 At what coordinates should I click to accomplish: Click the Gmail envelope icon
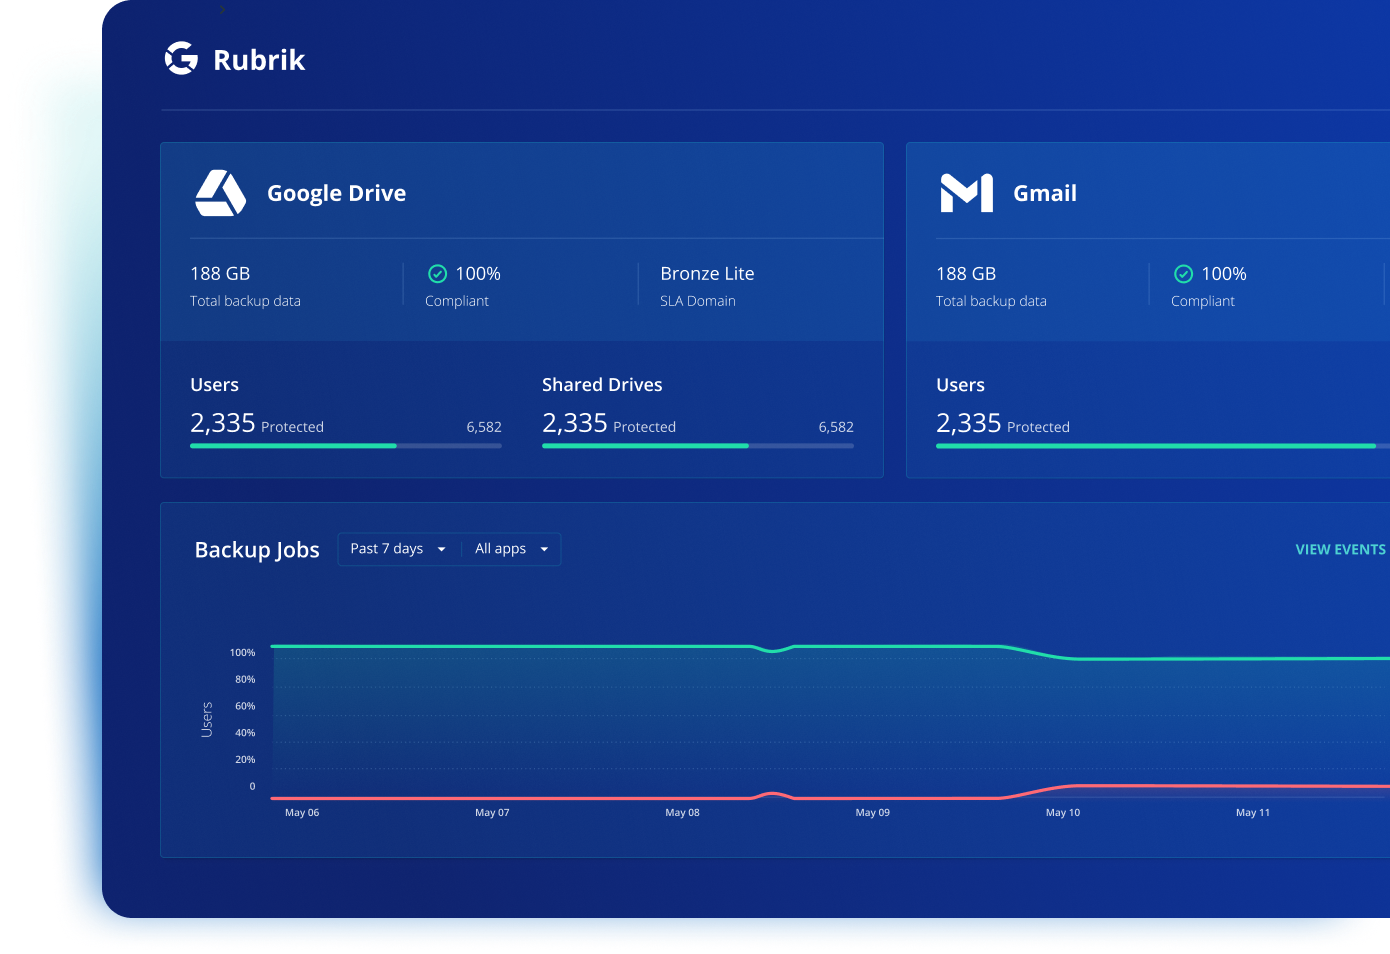pos(966,193)
